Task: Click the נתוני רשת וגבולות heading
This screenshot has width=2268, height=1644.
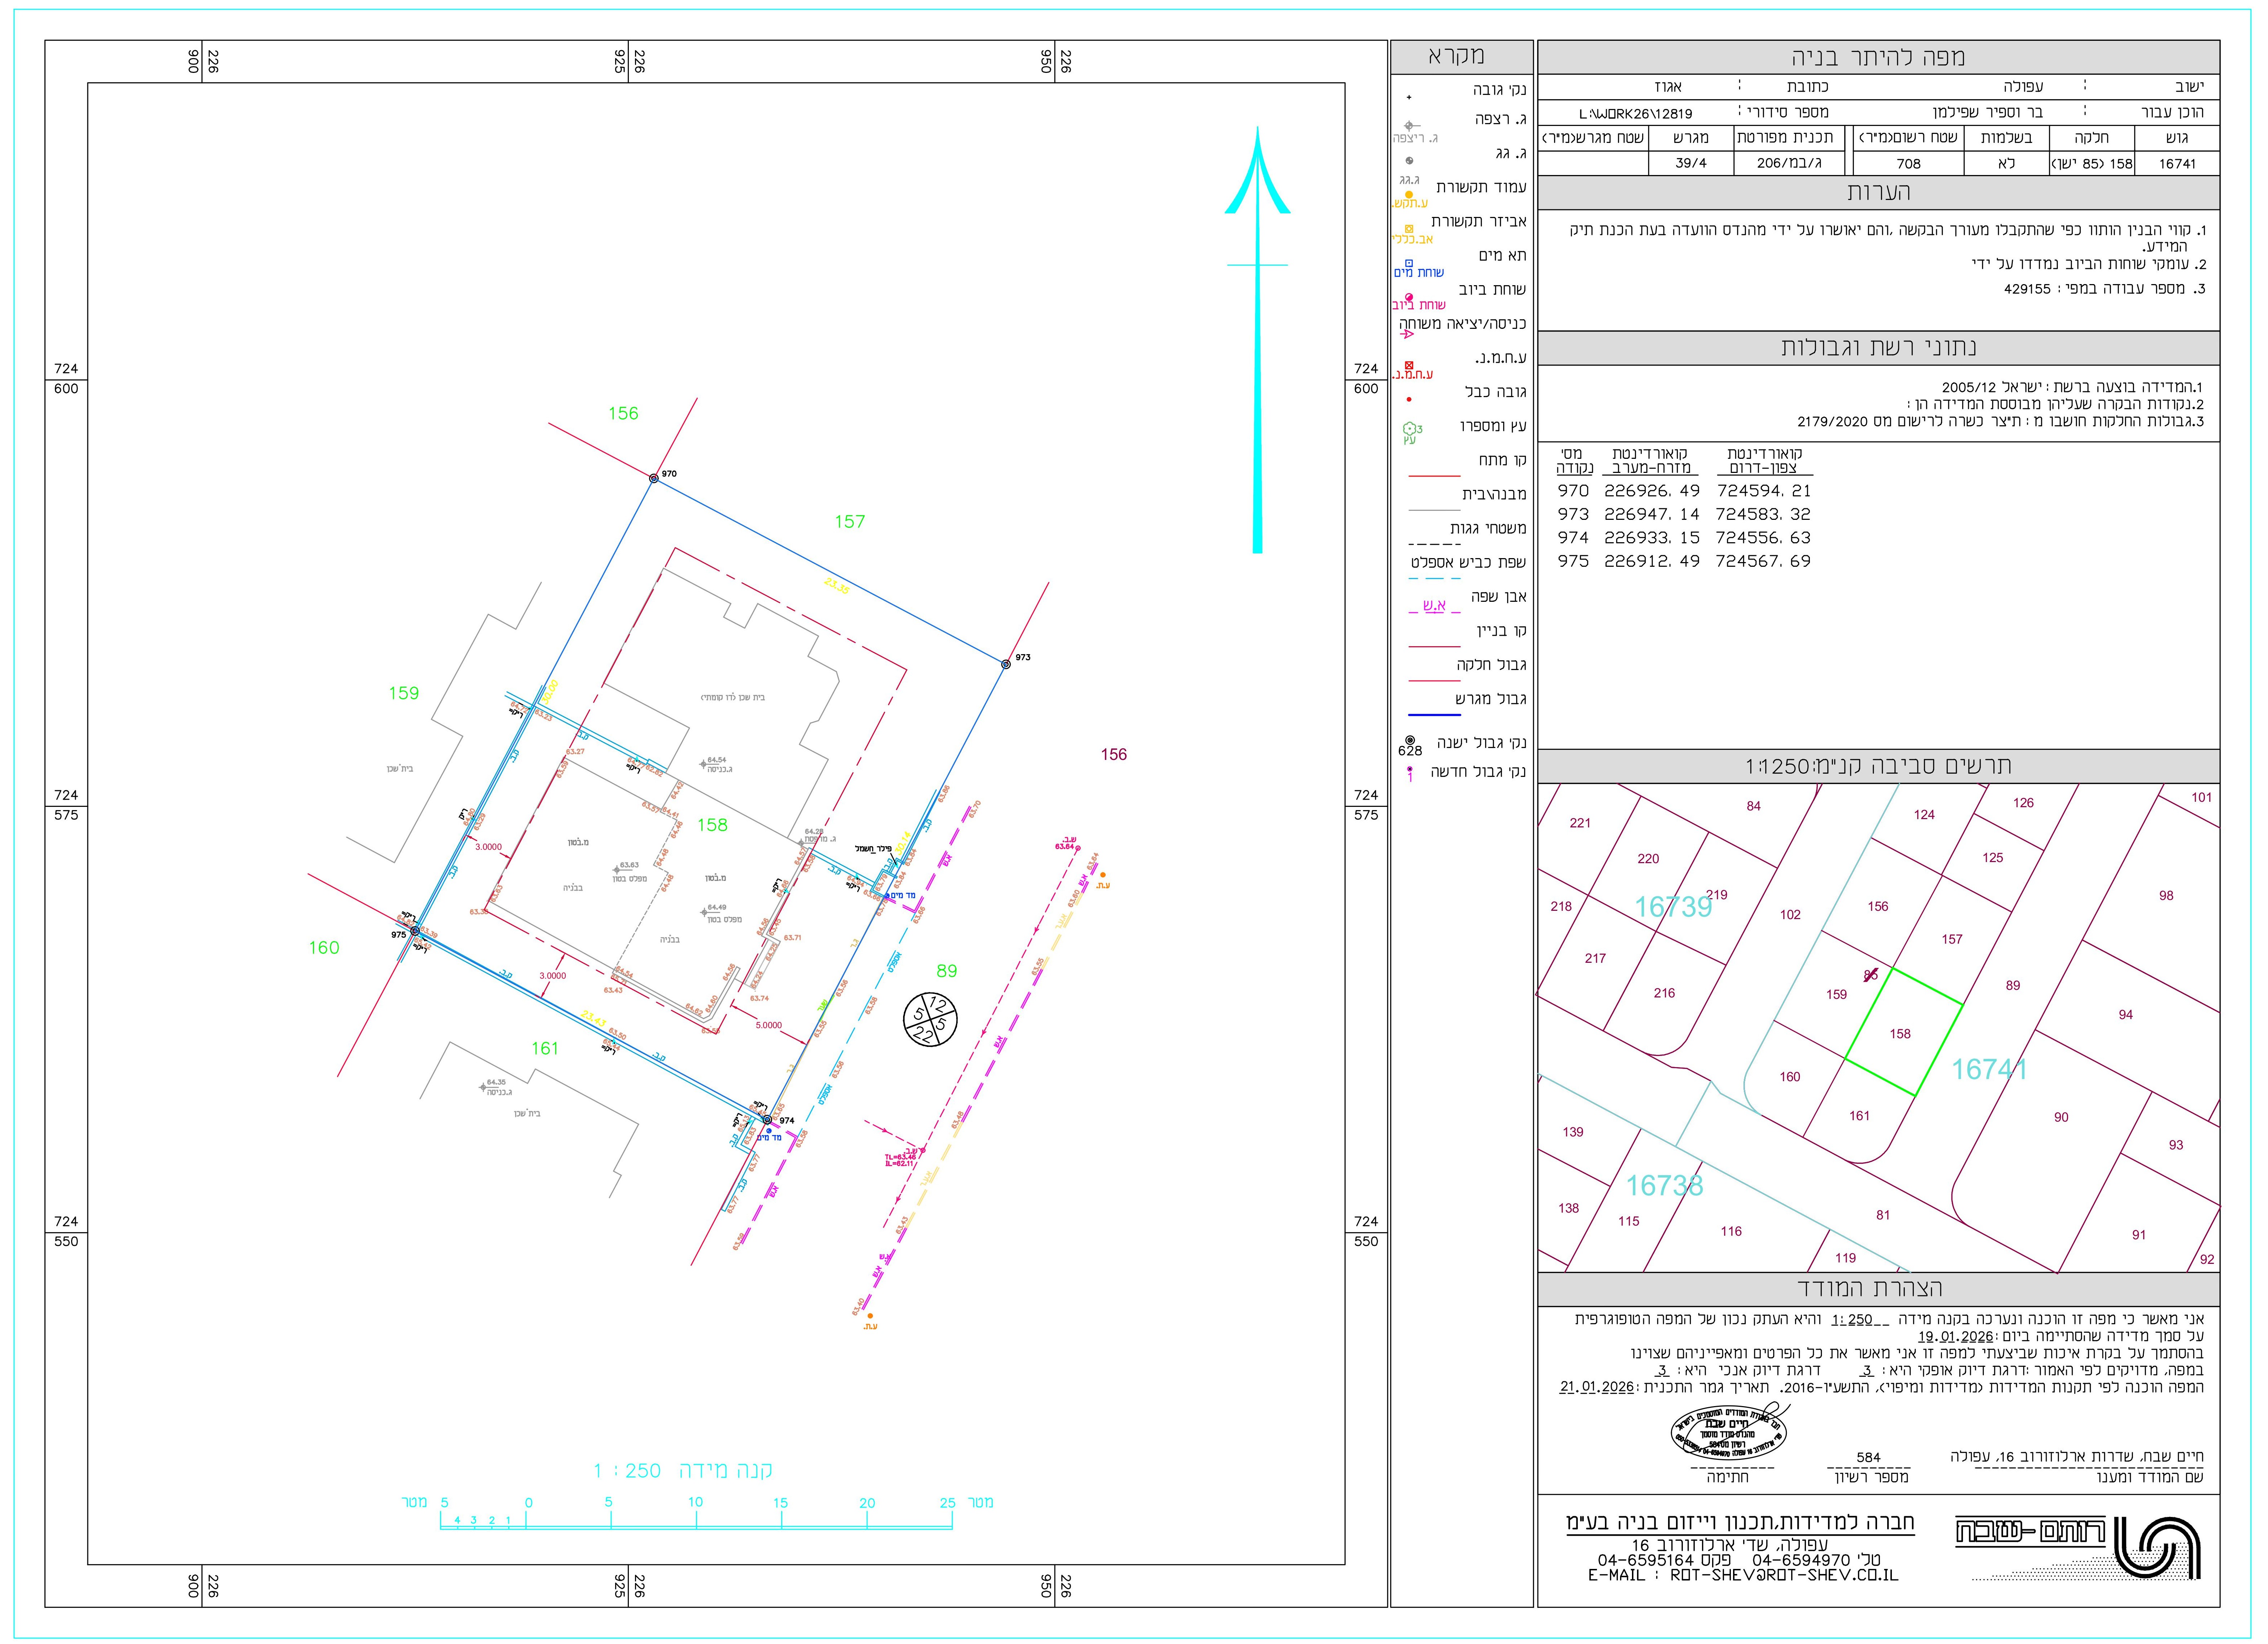Action: 1878,348
